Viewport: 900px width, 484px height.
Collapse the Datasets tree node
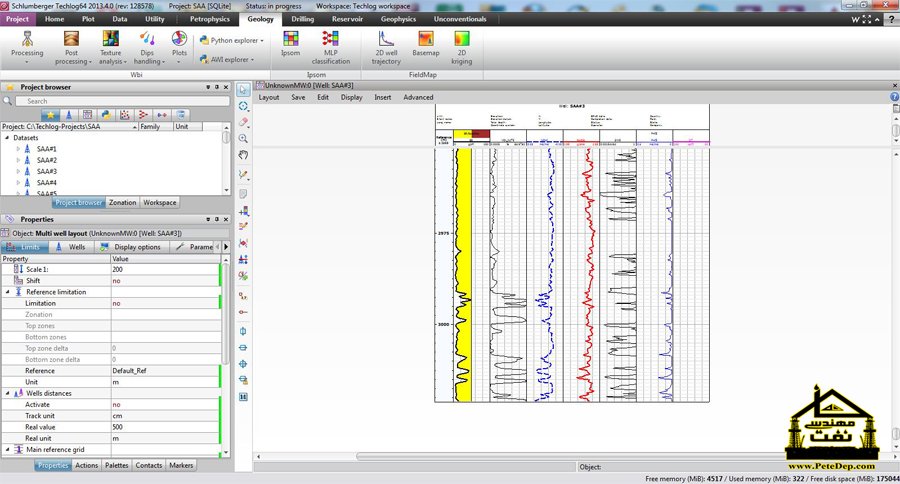click(x=7, y=138)
